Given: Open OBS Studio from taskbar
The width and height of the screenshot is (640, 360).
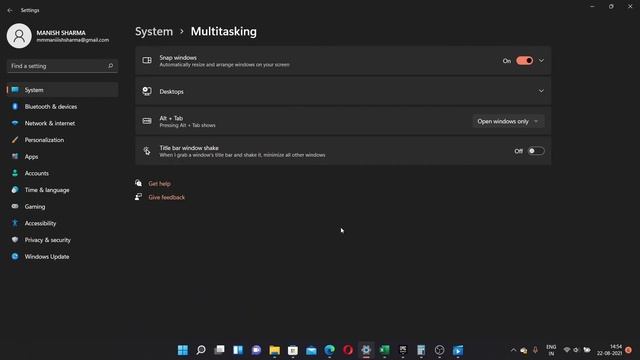Looking at the screenshot, I should point(440,350).
